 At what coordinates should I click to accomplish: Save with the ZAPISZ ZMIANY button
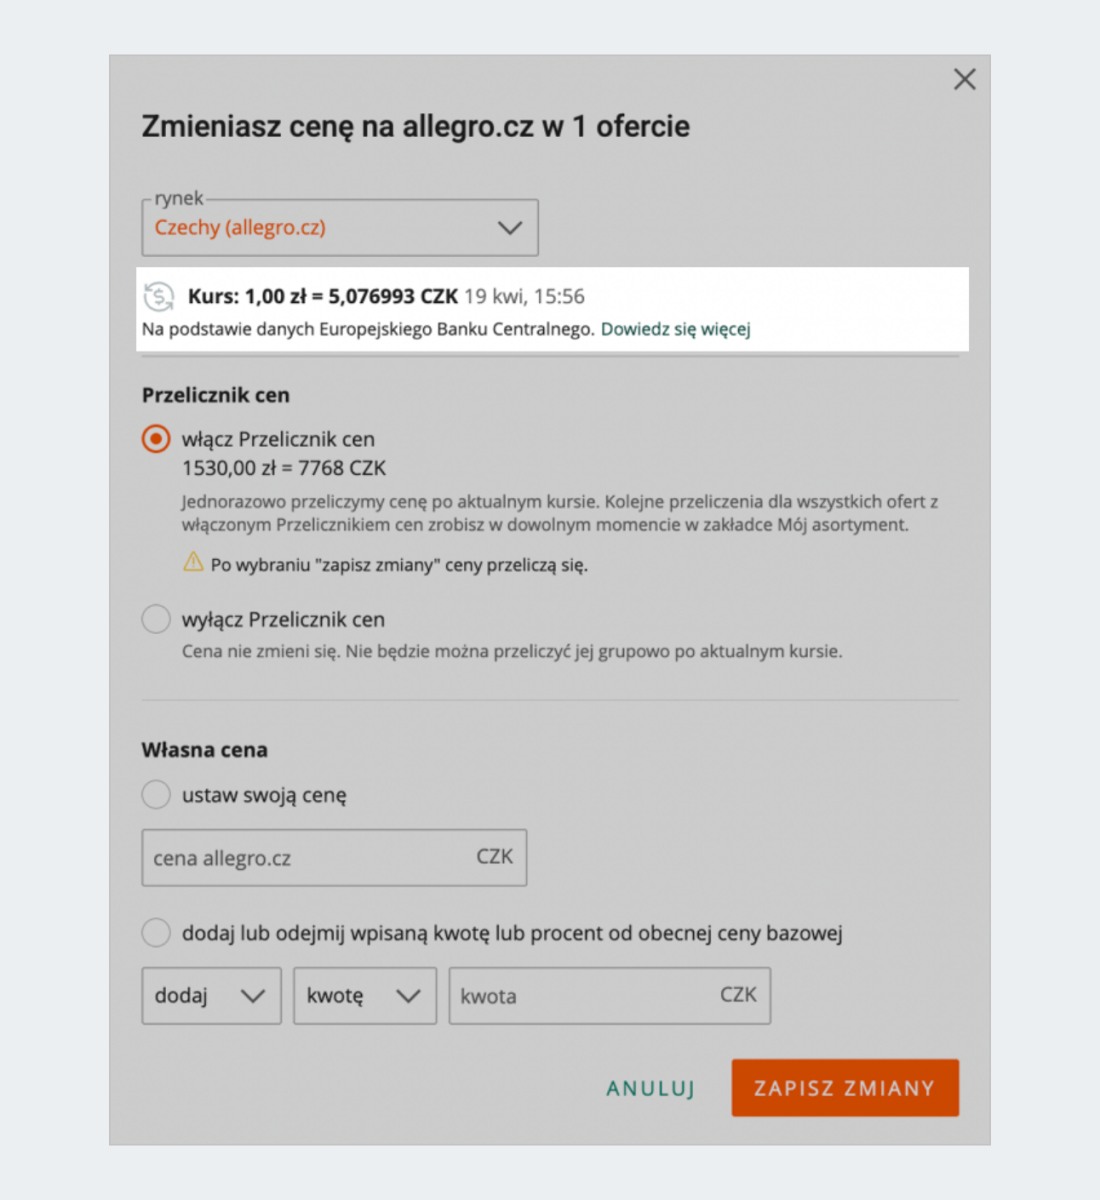[844, 1088]
